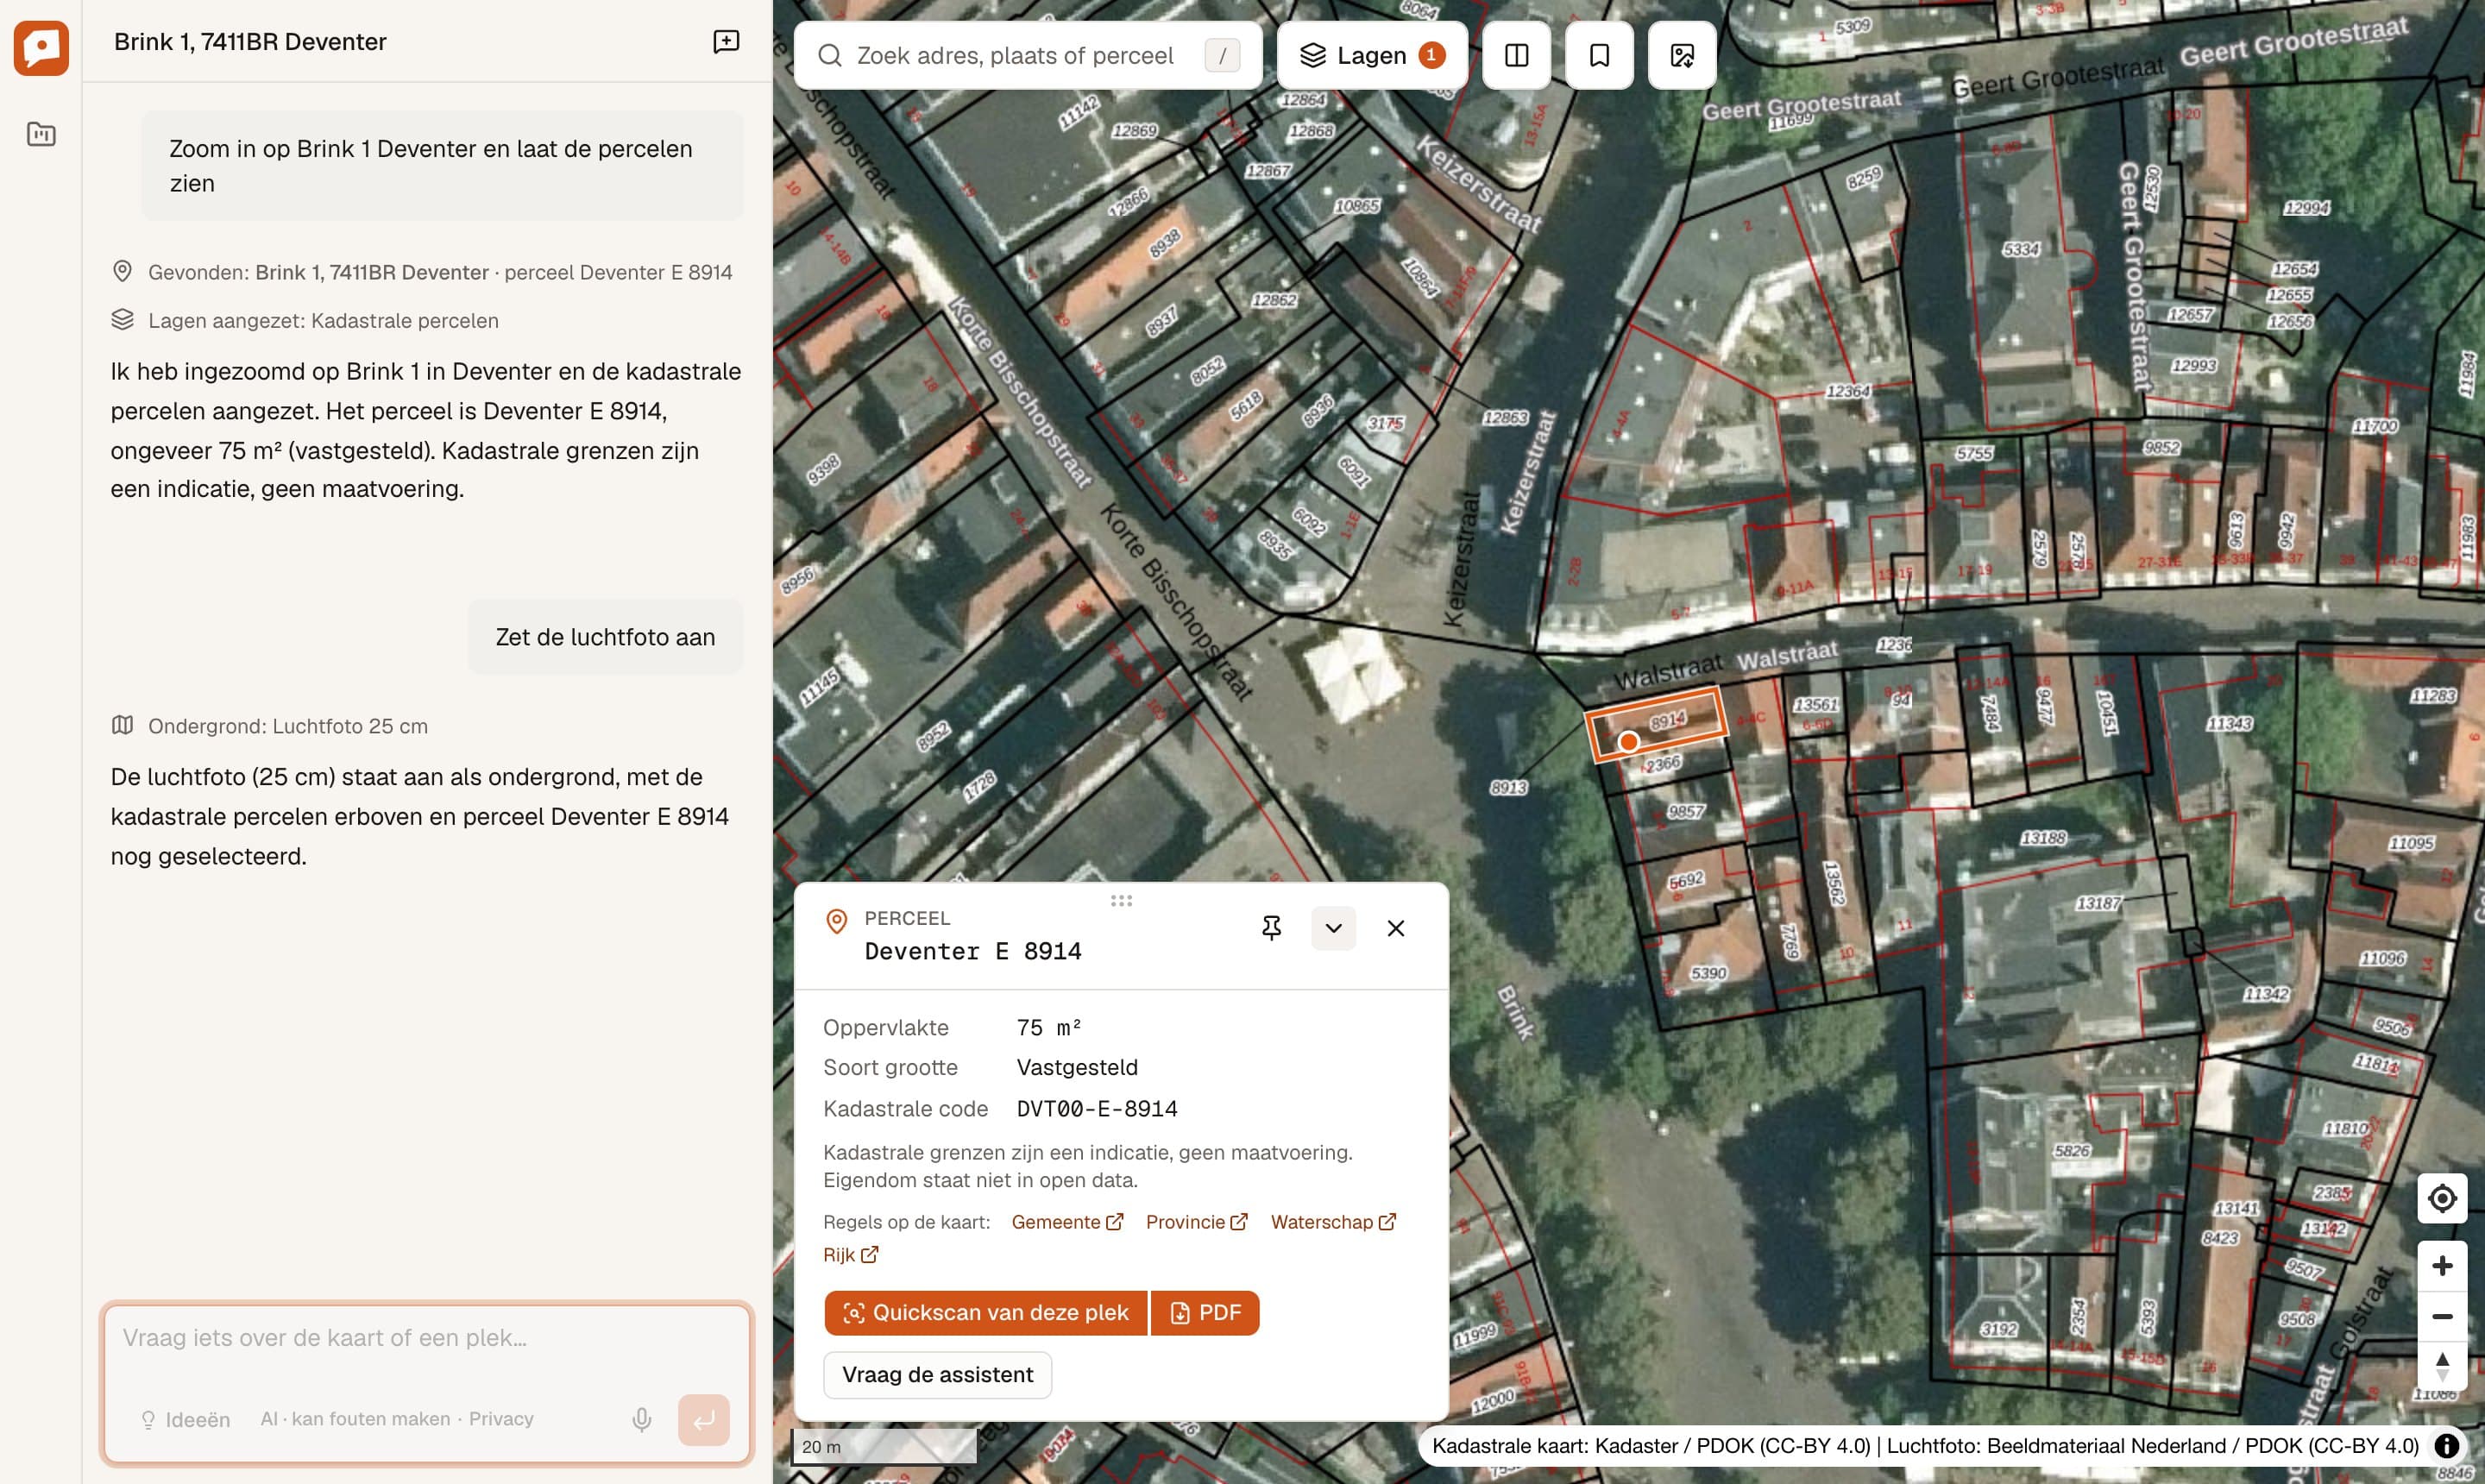Pin the parcel info card
The height and width of the screenshot is (1484, 2485).
pos(1271,928)
